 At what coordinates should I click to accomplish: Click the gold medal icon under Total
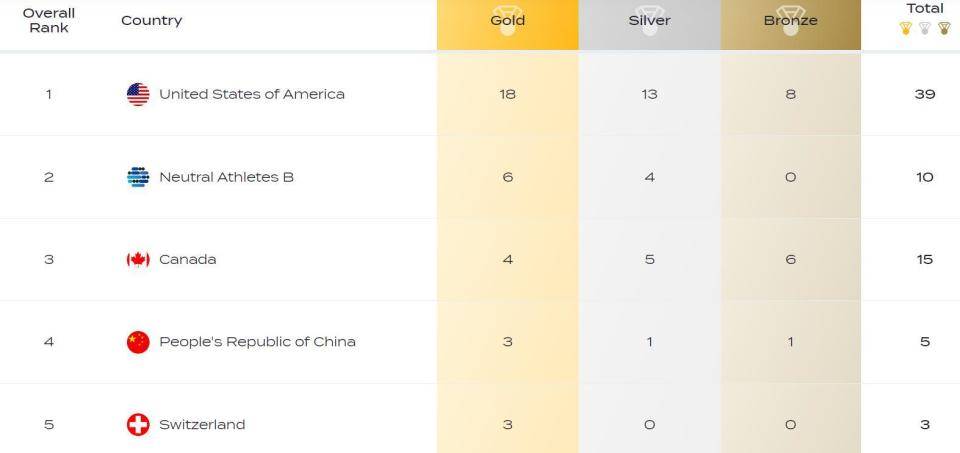pyautogui.click(x=906, y=28)
